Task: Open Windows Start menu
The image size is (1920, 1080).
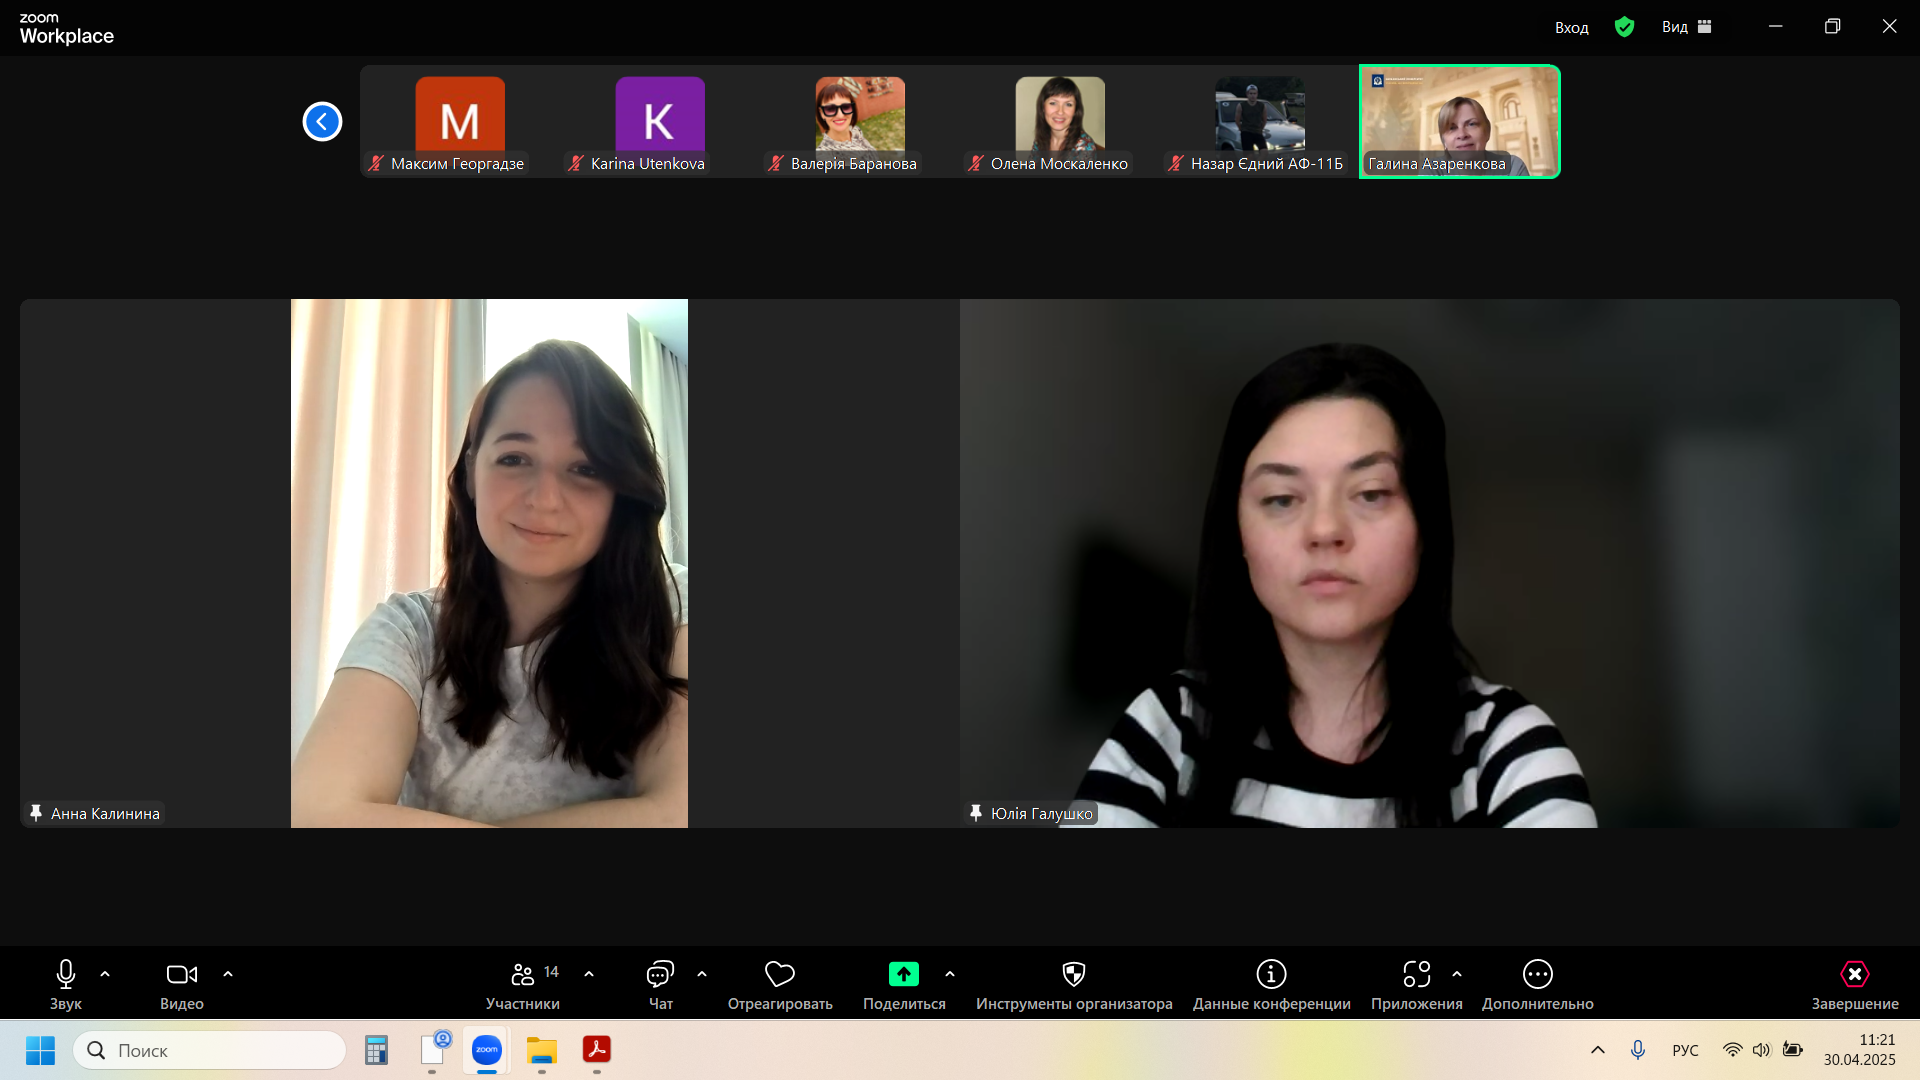Action: 40,1050
